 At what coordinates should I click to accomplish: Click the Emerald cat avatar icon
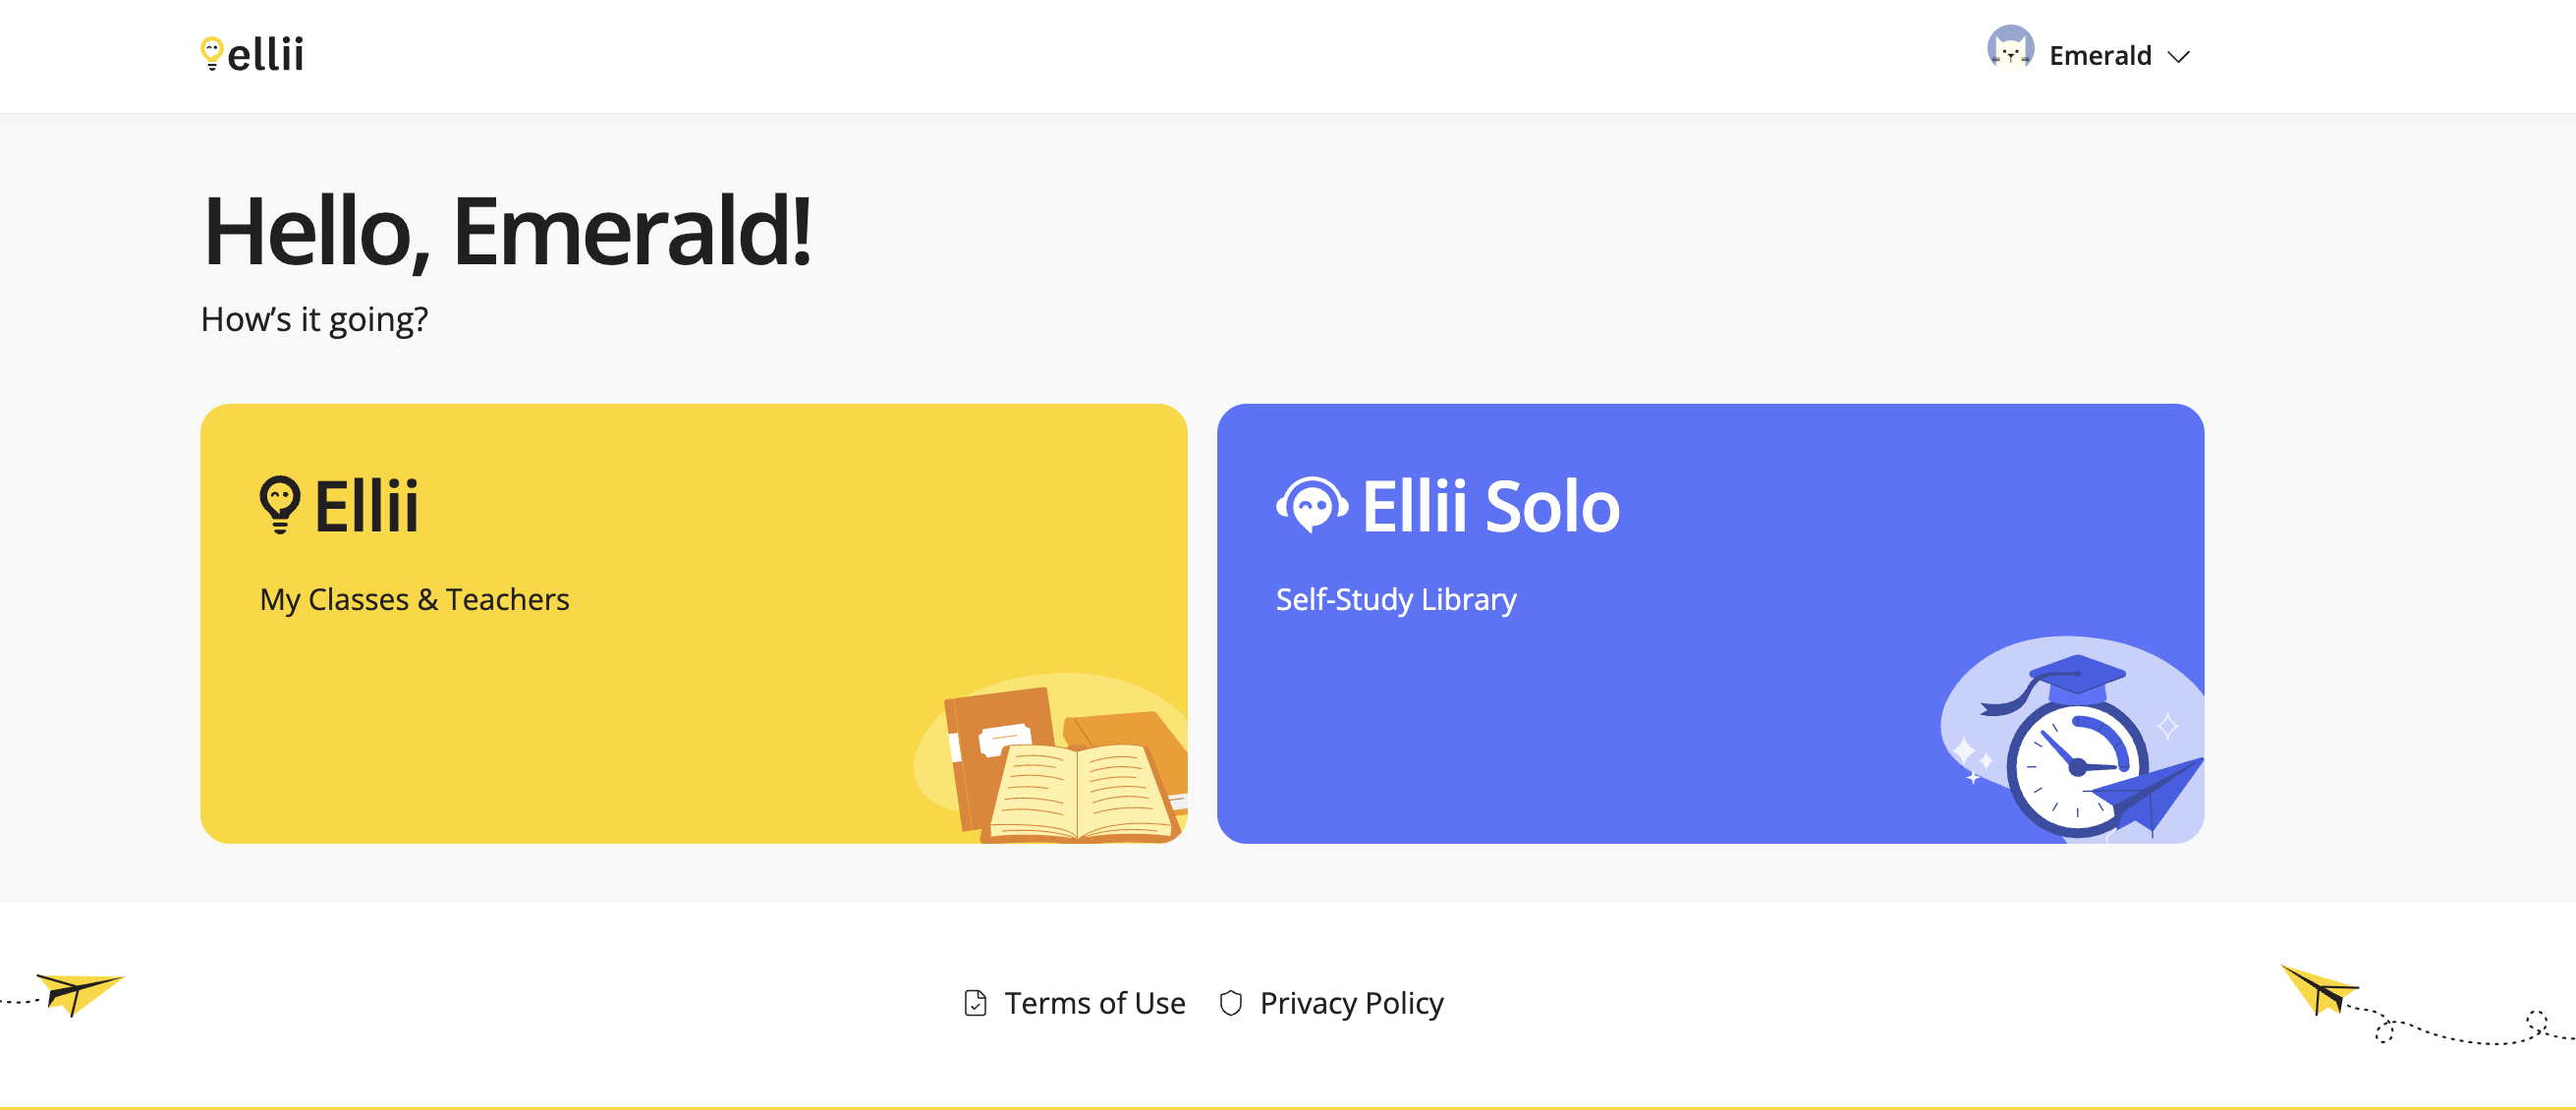[x=2010, y=48]
